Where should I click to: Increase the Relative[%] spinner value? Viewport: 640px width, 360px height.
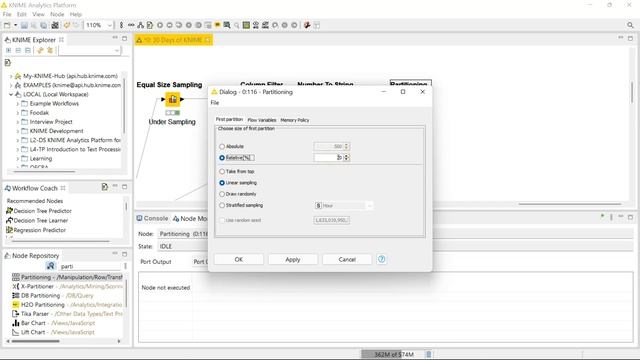(x=347, y=156)
